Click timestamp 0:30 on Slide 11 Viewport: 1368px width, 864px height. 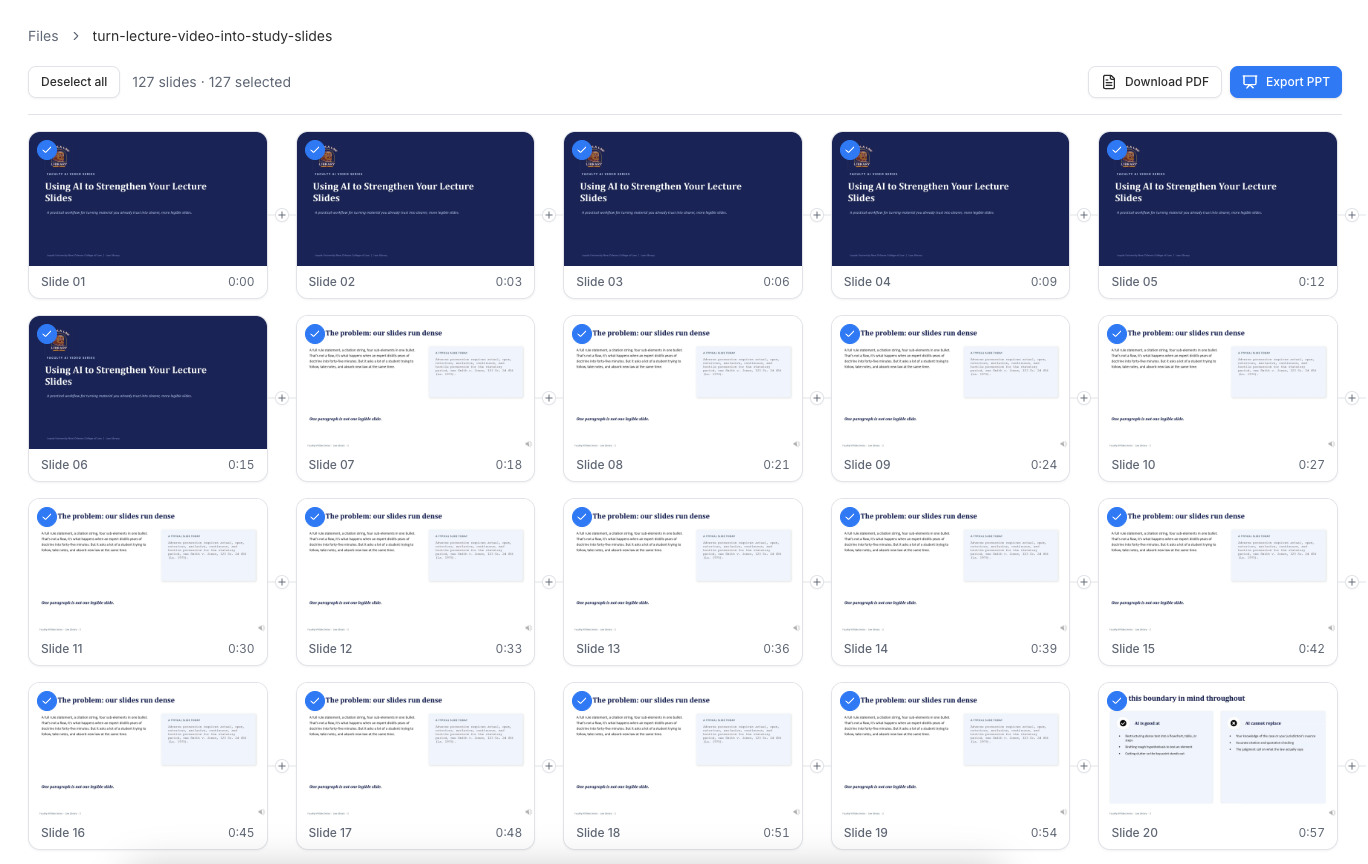coord(241,649)
